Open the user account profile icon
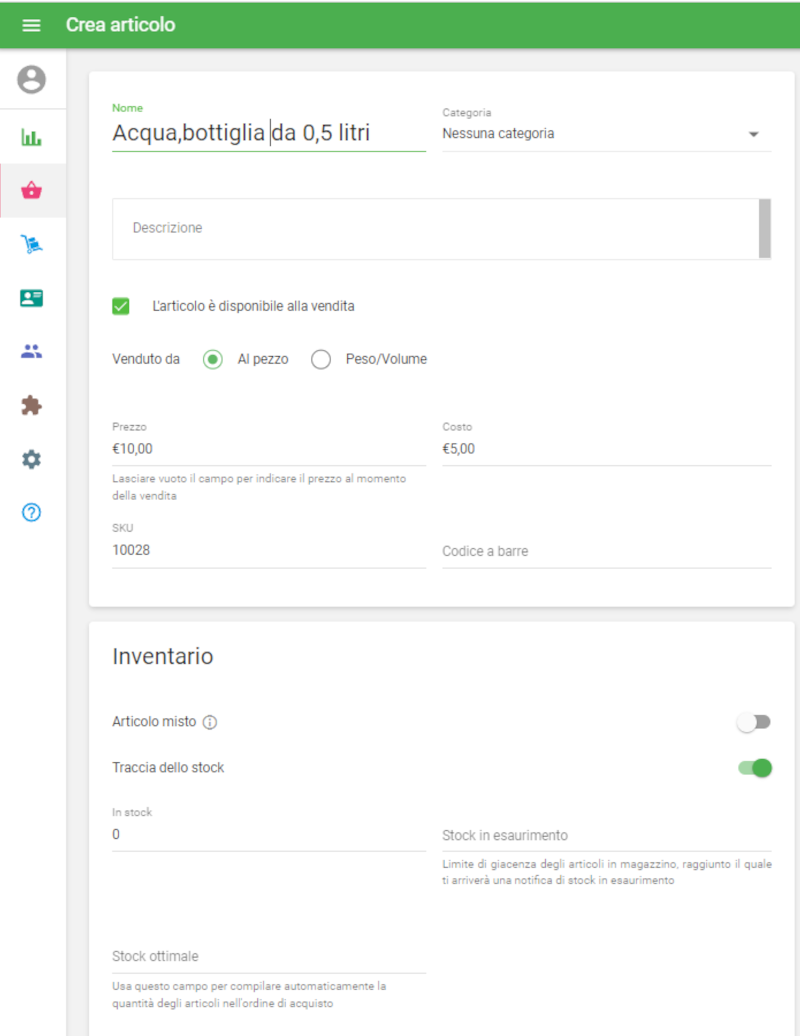Screen dimensions: 800x1036 [x=32, y=80]
